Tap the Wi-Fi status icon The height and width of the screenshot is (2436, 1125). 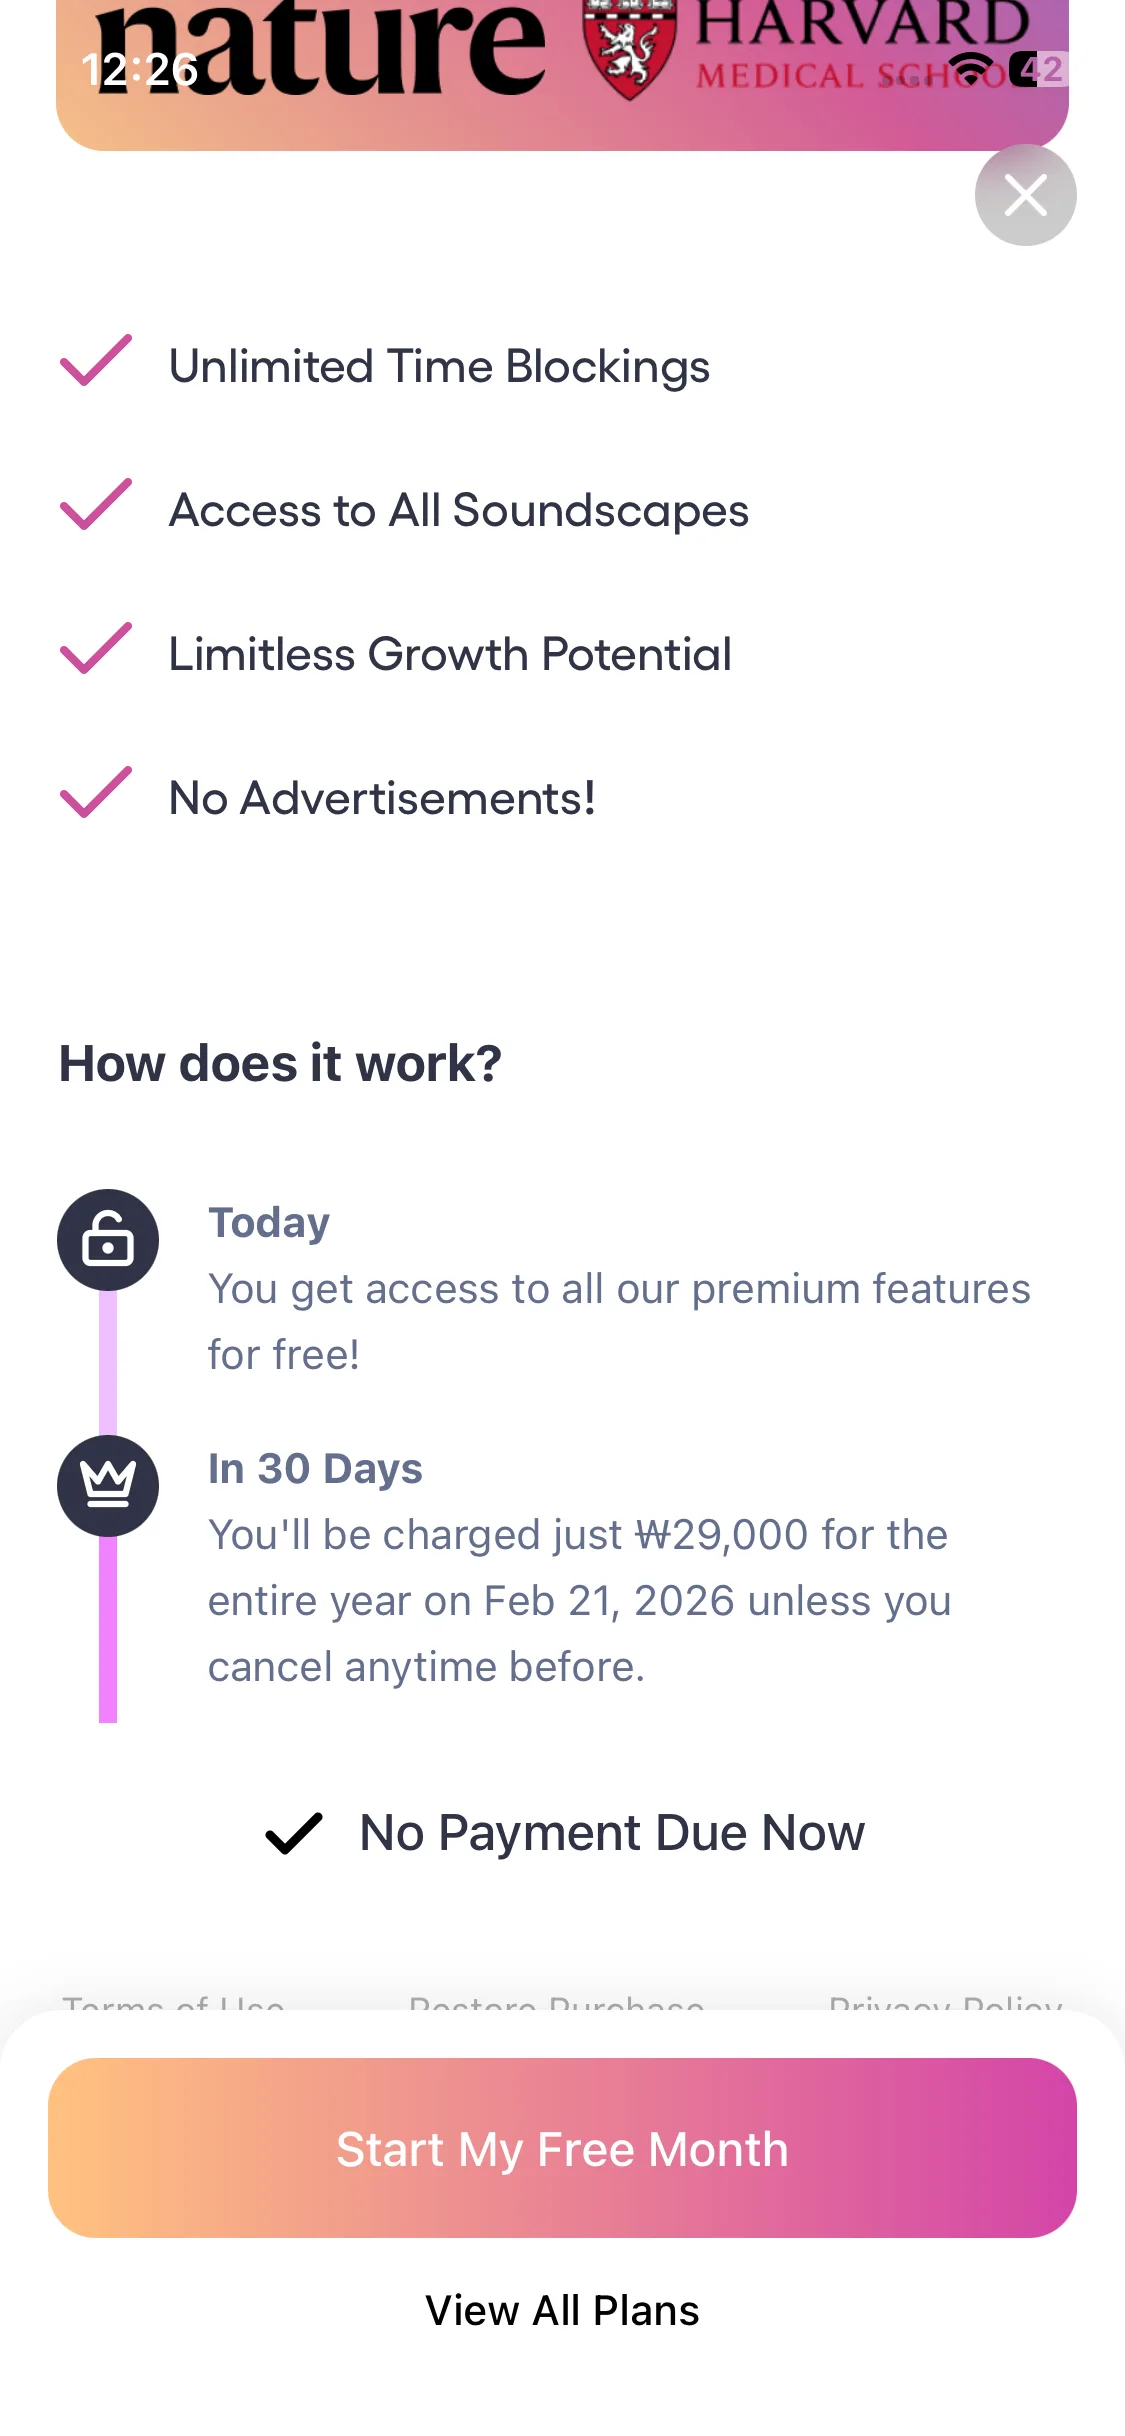(x=970, y=68)
